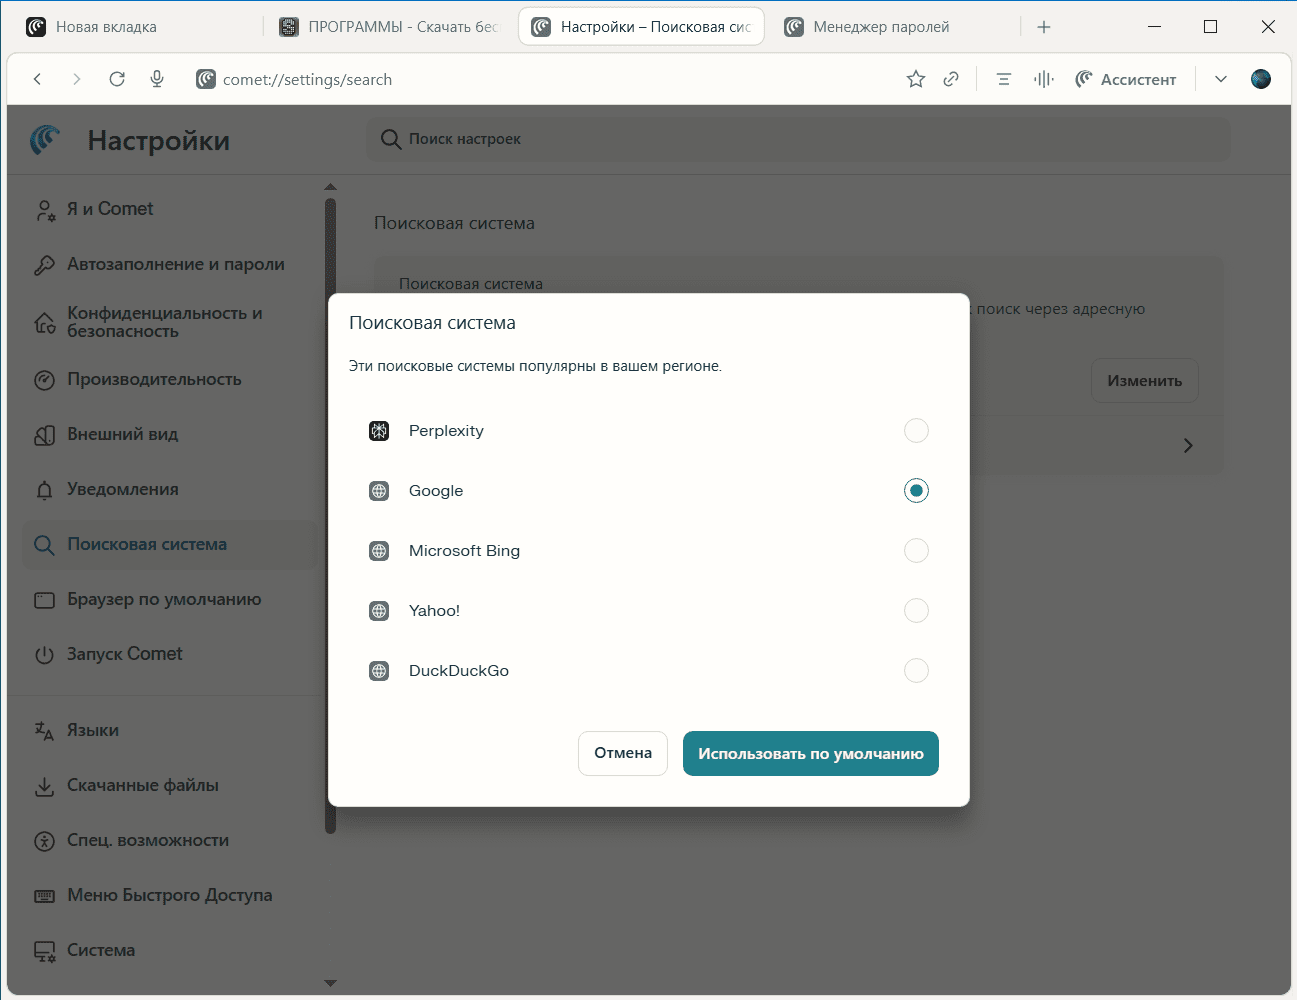Click the globe icon beside DuckDuckGo

click(x=379, y=671)
